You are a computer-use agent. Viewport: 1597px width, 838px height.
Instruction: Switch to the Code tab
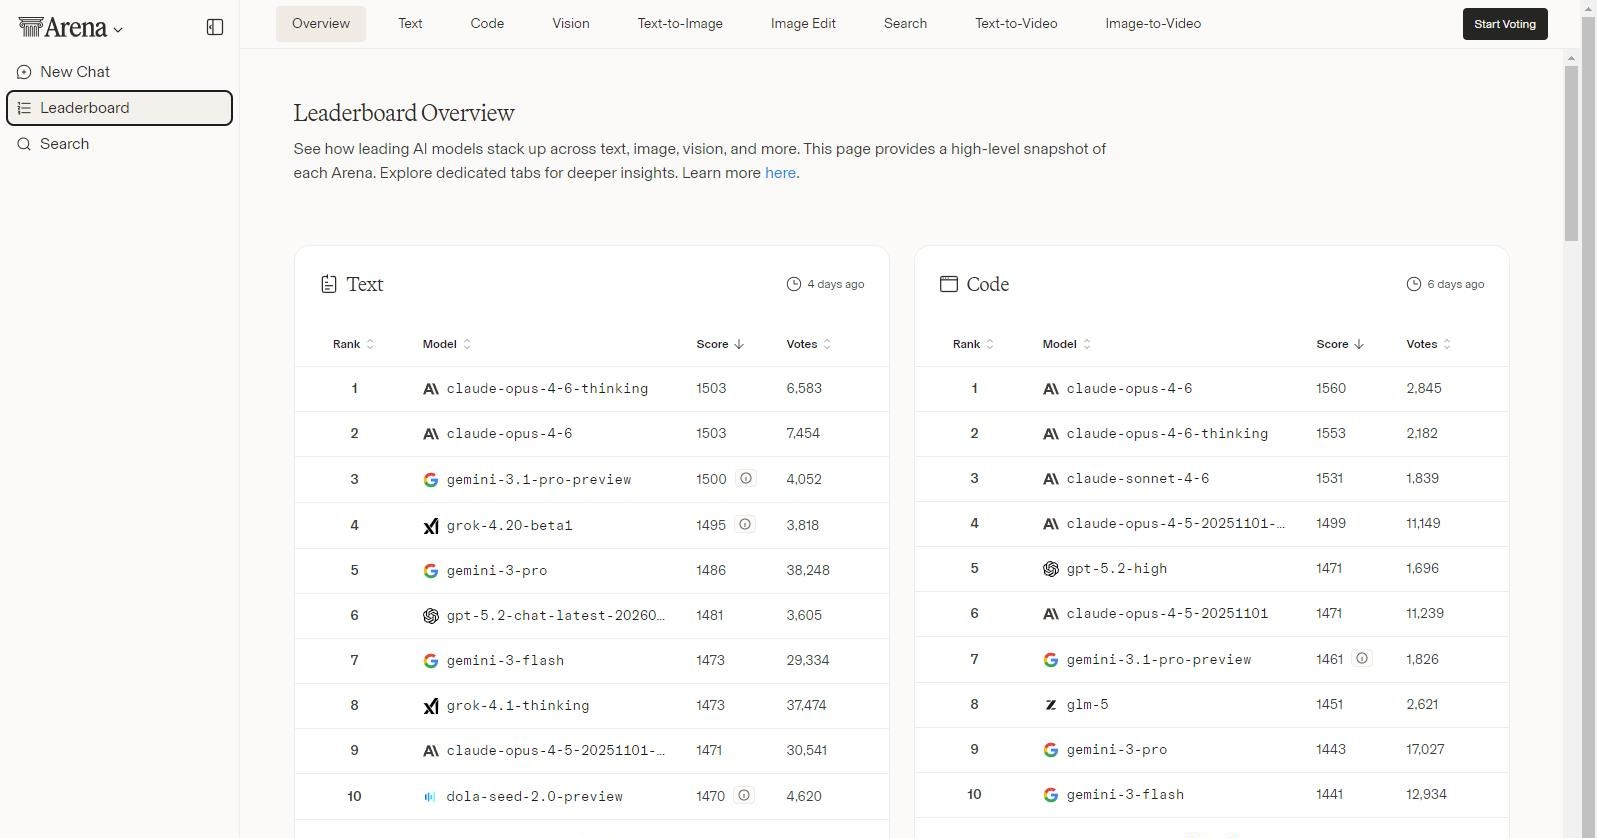(487, 23)
